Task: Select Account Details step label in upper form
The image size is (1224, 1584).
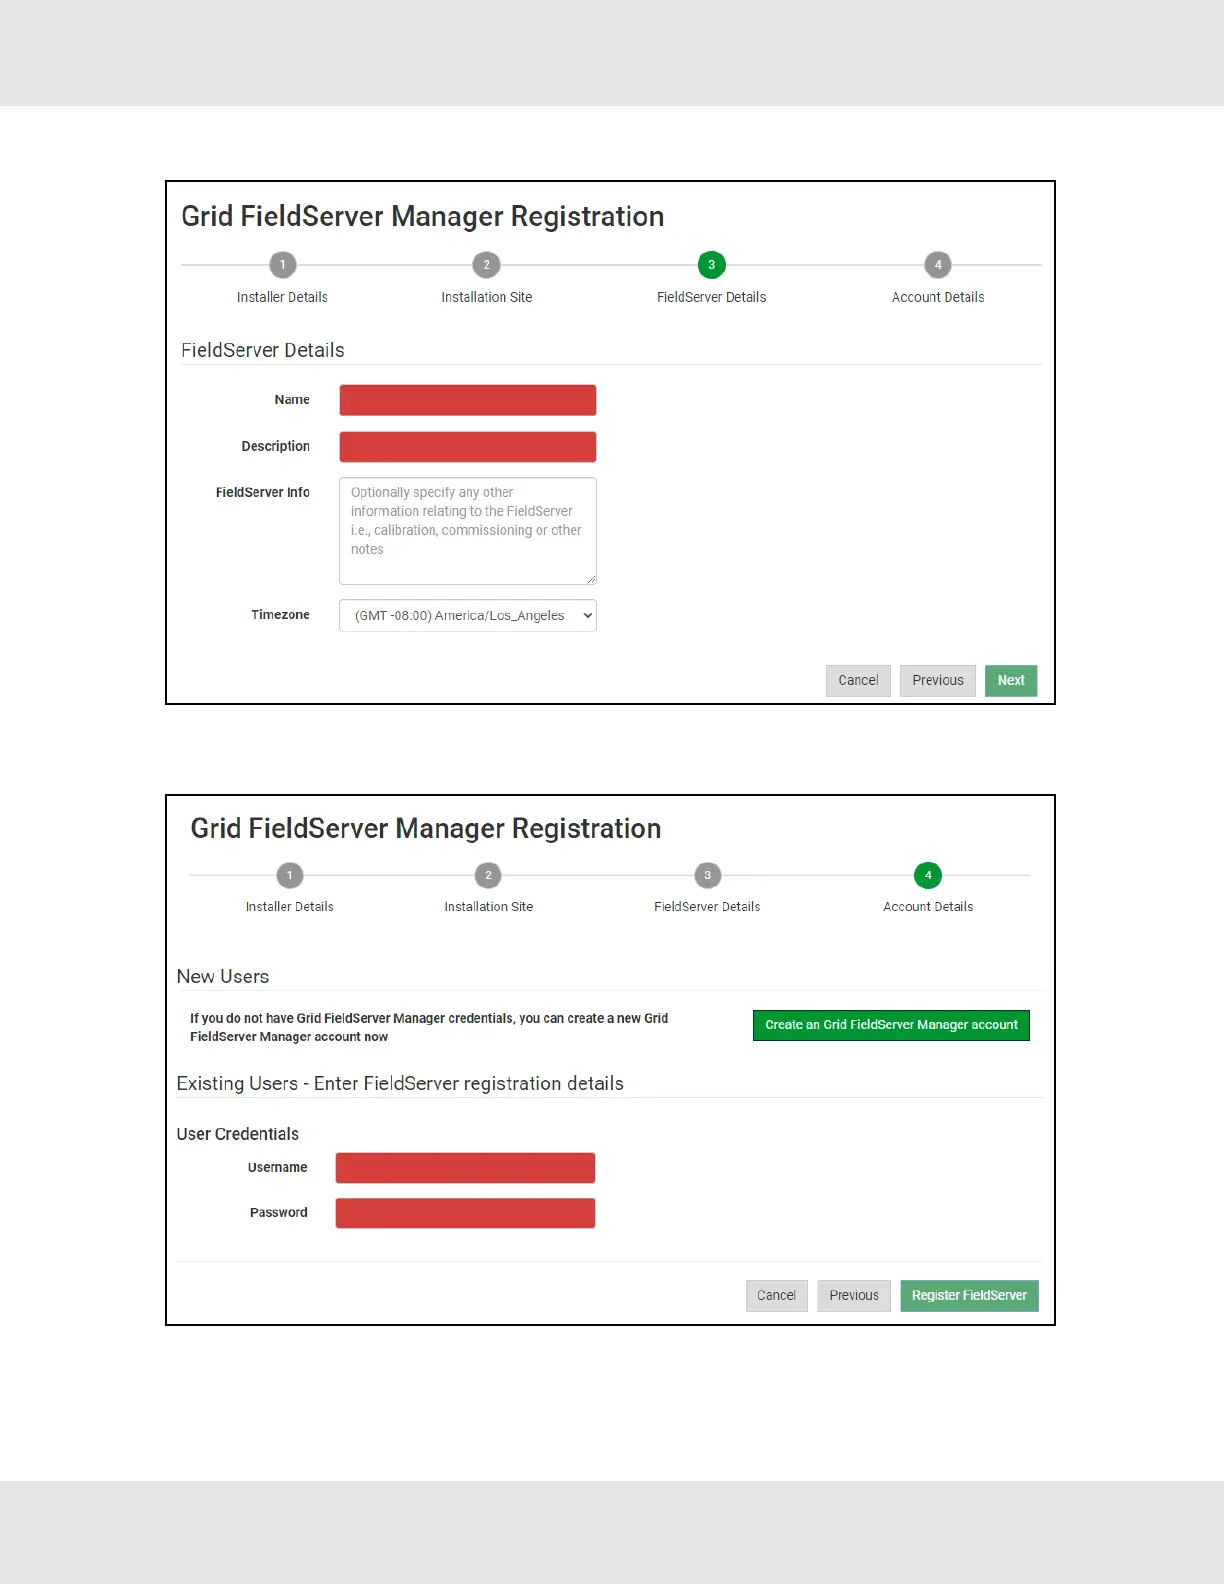Action: (937, 297)
